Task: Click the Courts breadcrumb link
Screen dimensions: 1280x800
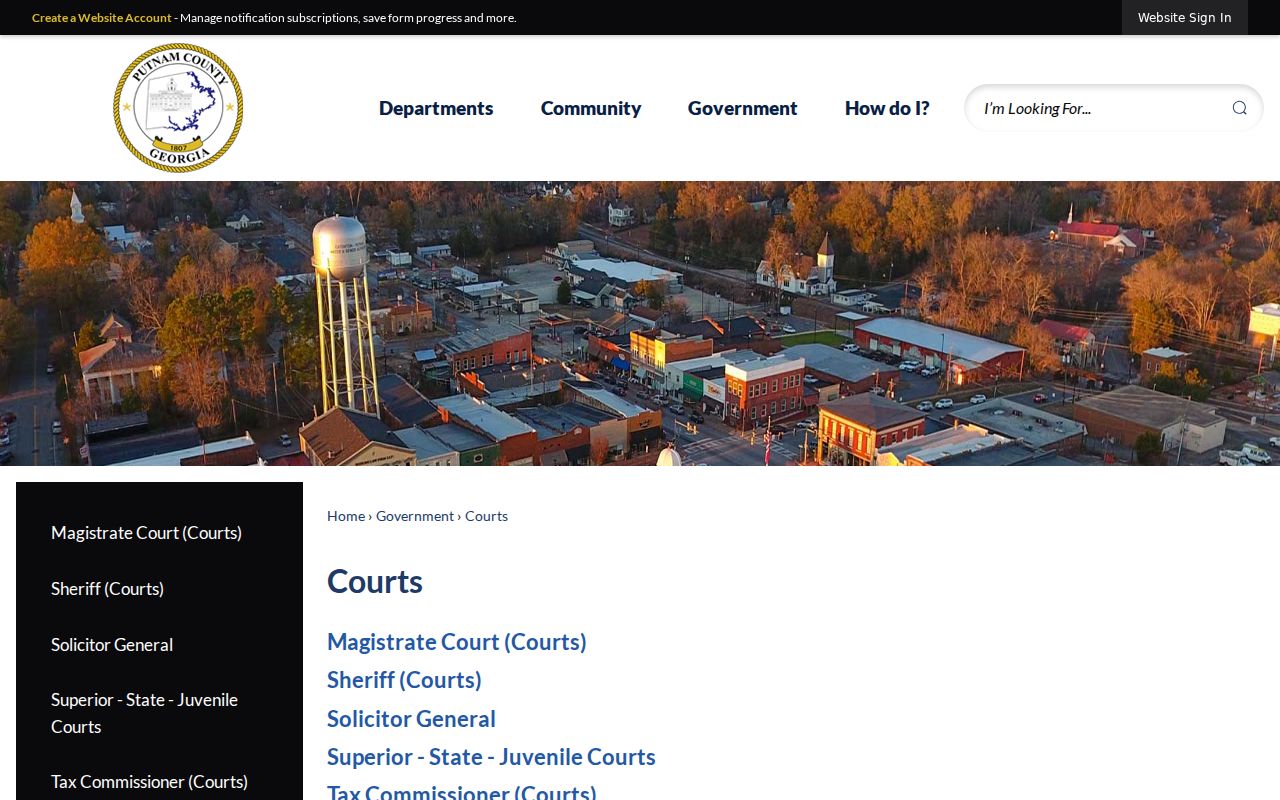Action: [486, 516]
